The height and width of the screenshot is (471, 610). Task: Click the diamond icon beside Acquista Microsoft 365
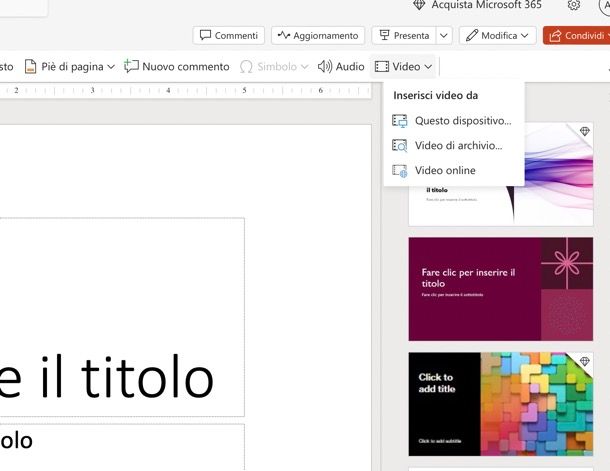(x=419, y=5)
